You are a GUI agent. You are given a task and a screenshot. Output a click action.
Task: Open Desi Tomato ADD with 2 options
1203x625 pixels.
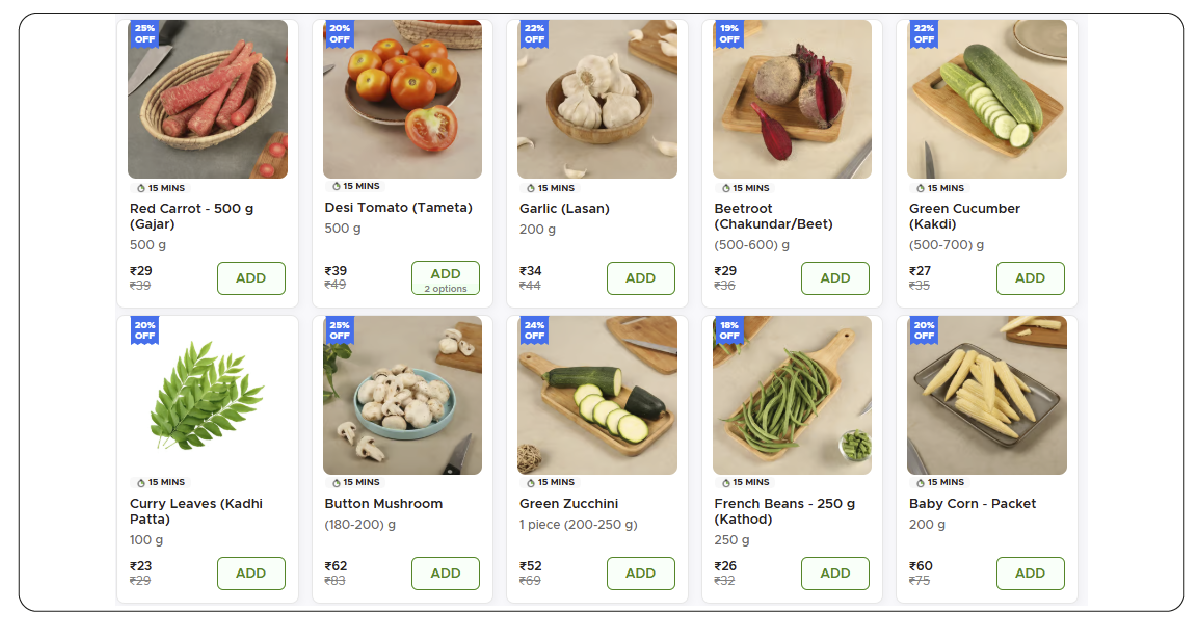tap(445, 278)
